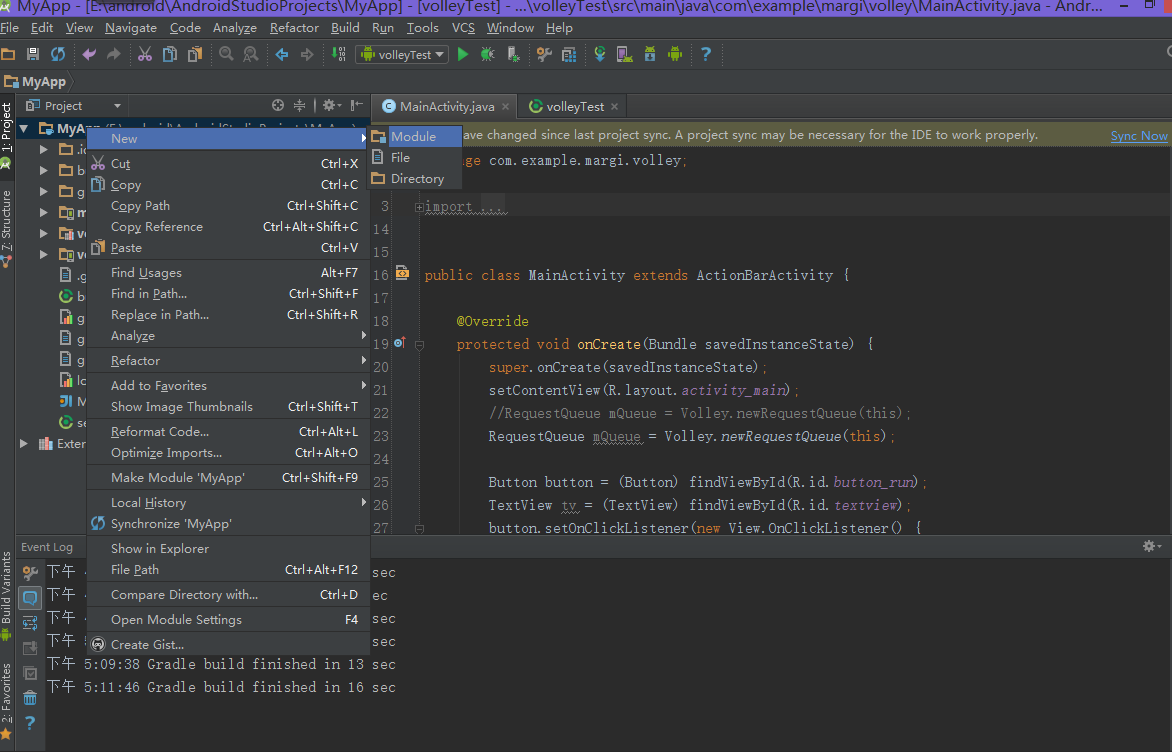Click the Save All toolbar icon
The width and height of the screenshot is (1172, 752).
coord(33,54)
